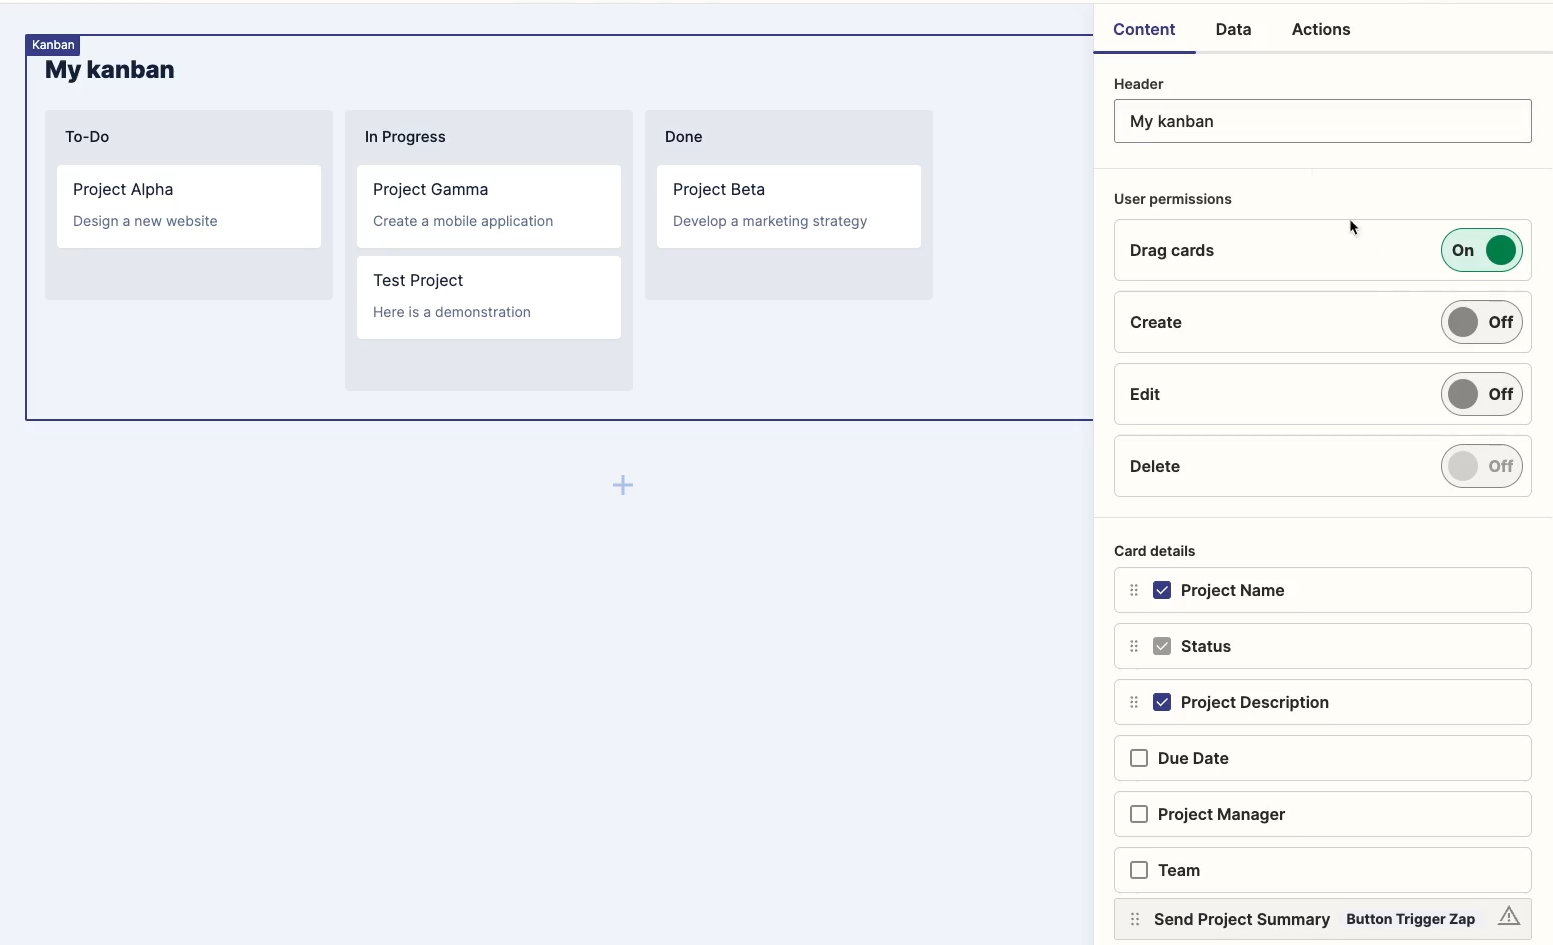This screenshot has width=1553, height=945.
Task: Switch to the Content tab
Action: pyautogui.click(x=1144, y=29)
